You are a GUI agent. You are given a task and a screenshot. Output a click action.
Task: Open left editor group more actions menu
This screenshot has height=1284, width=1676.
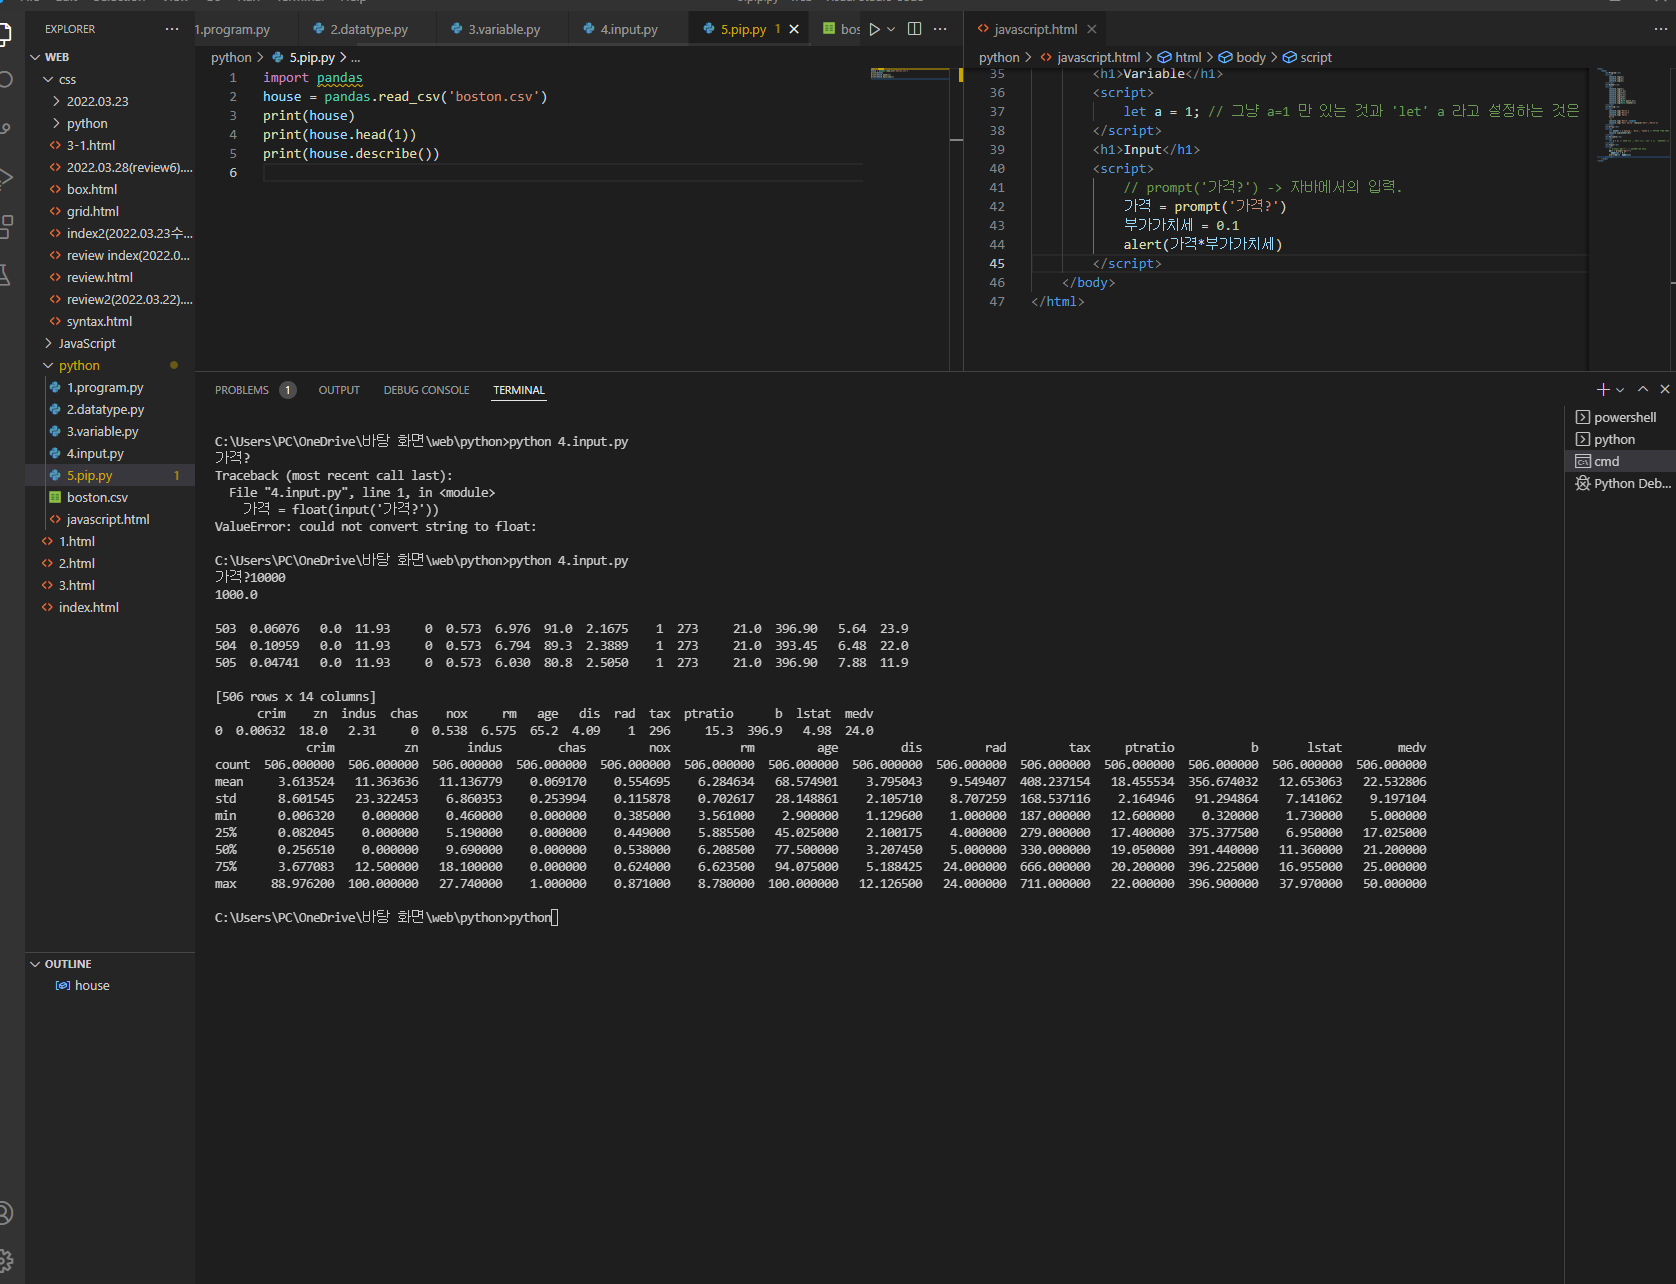pyautogui.click(x=940, y=29)
